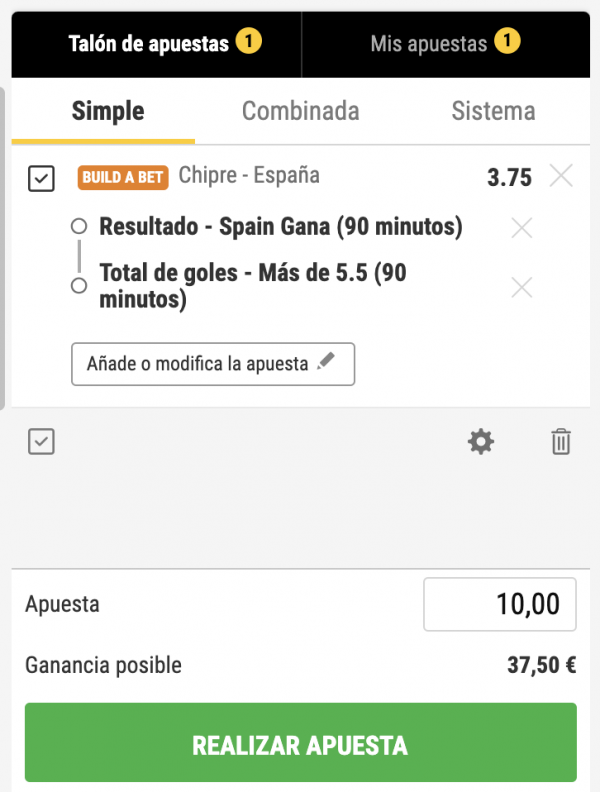The width and height of the screenshot is (600, 792).
Task: Uncheck the Chipre - España bet checkbox
Action: [41, 179]
